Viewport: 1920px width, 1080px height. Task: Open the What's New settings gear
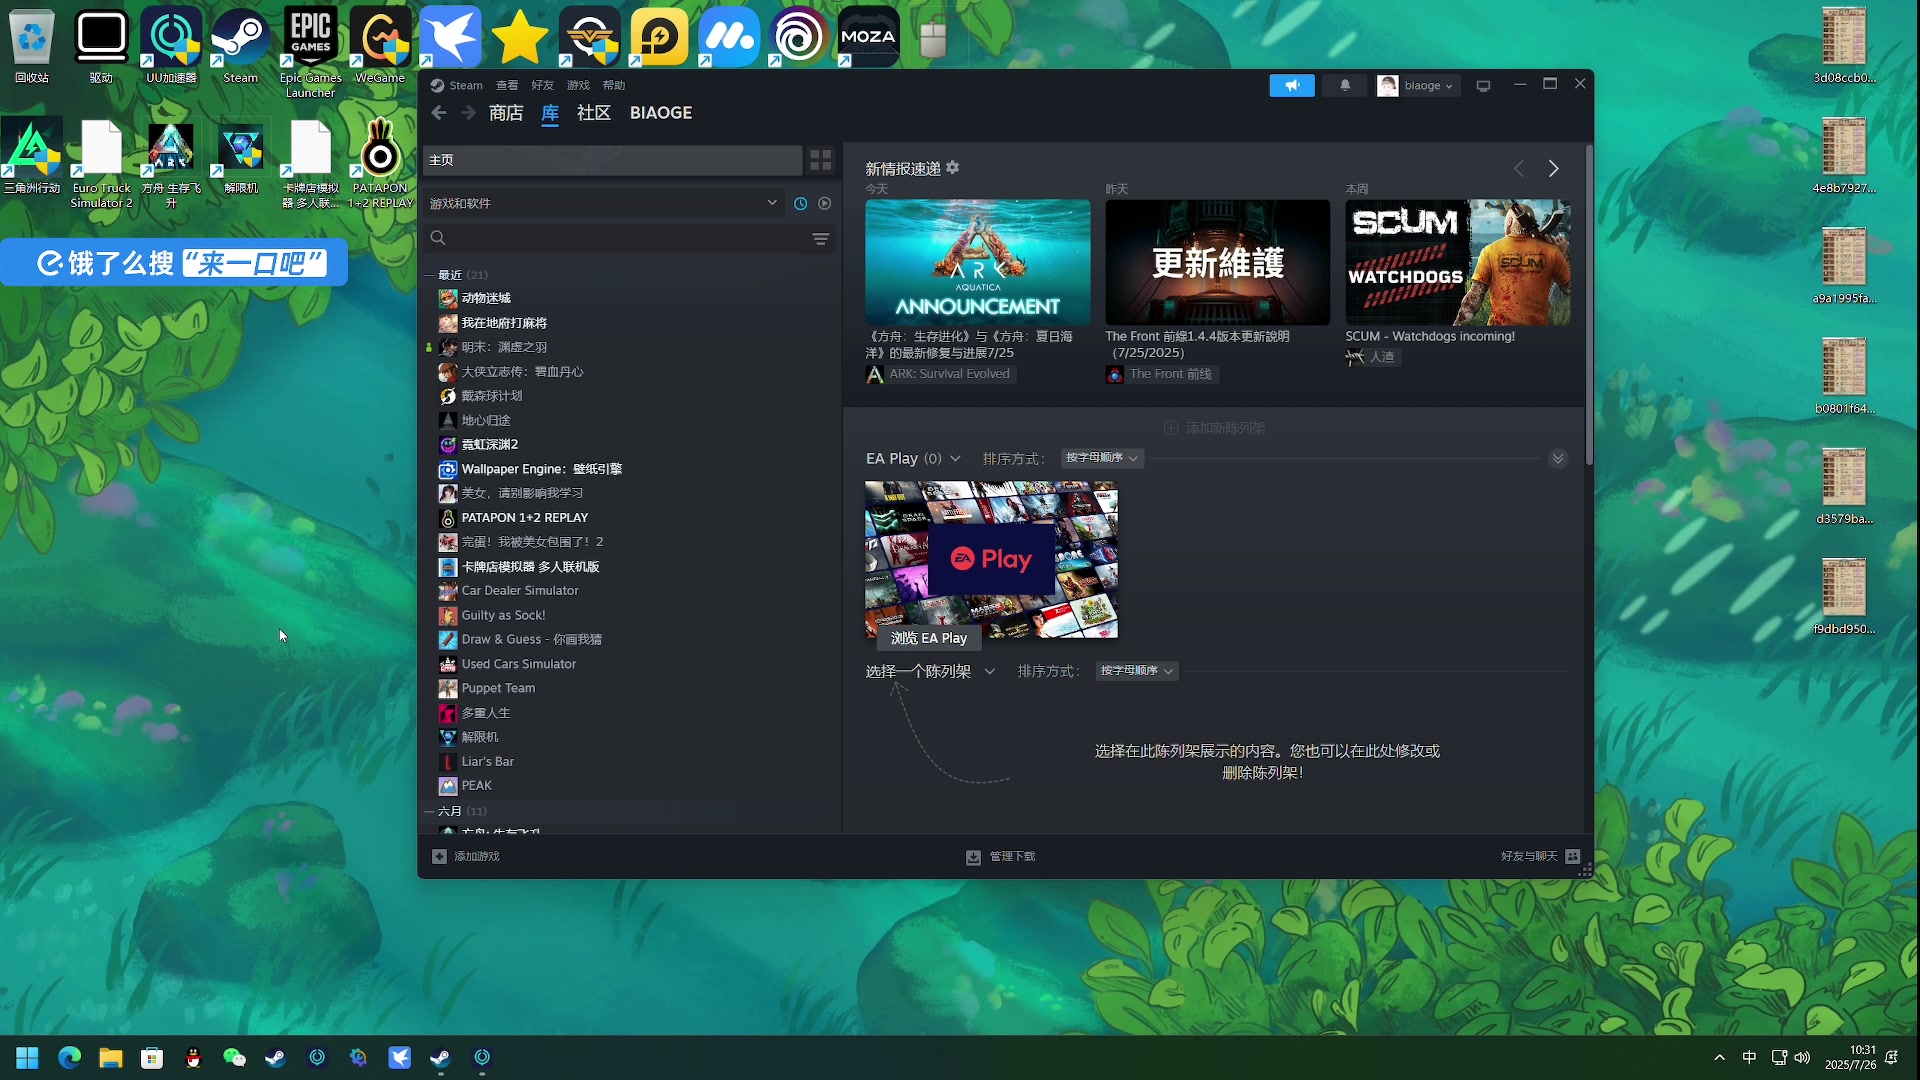tap(953, 168)
